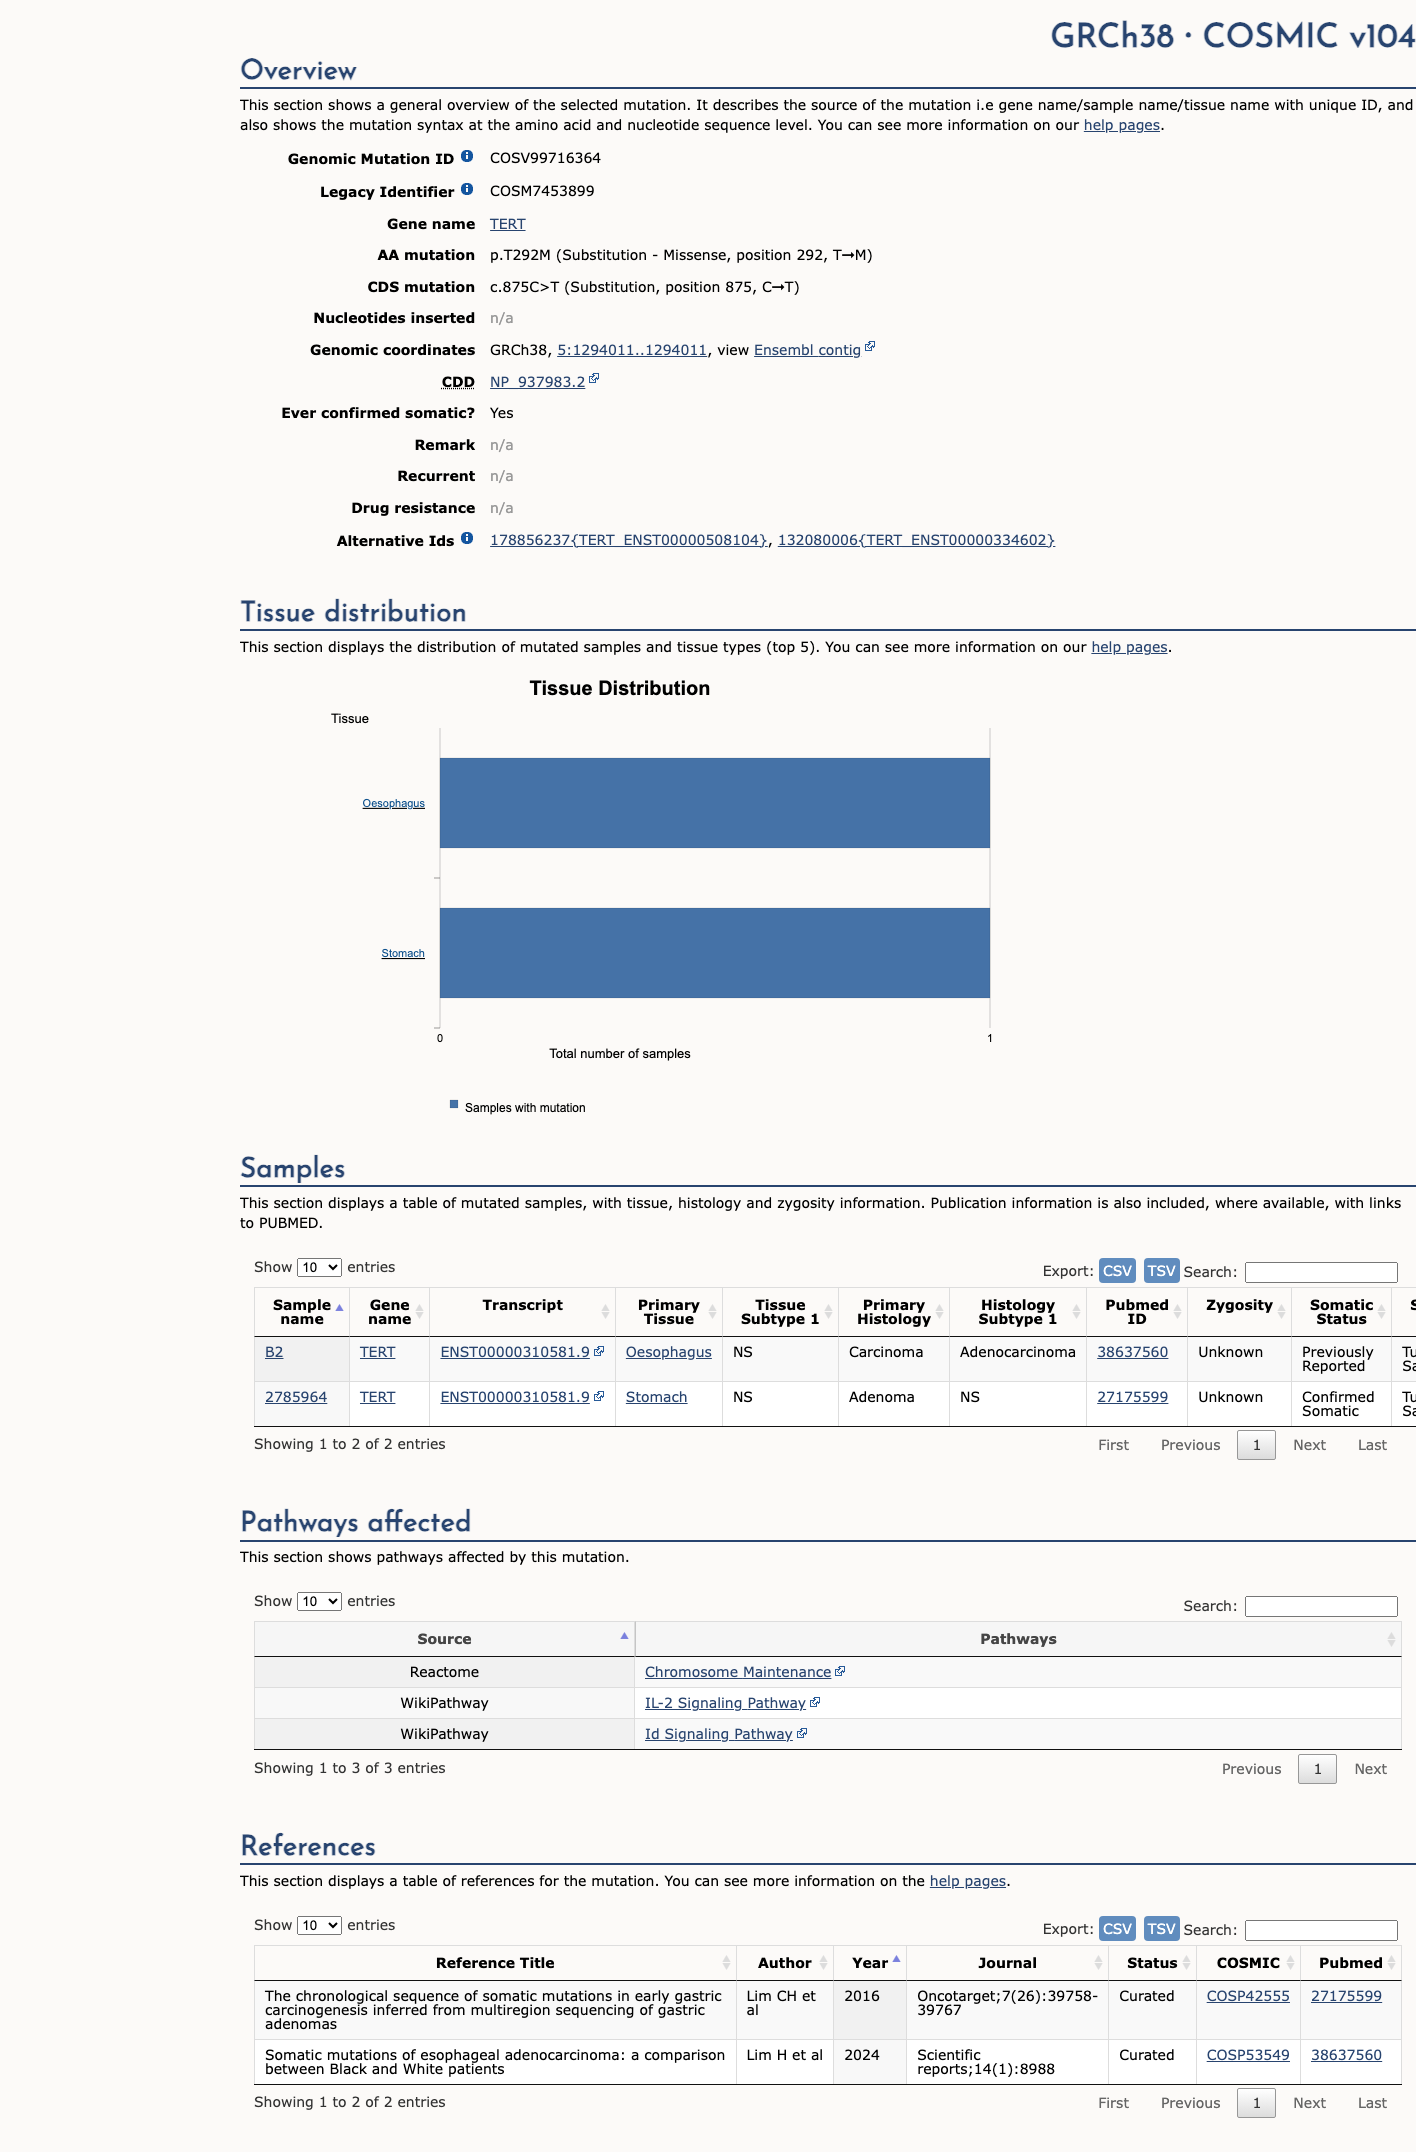The height and width of the screenshot is (2152, 1416).
Task: Click Samples table search field
Action: click(1321, 1272)
